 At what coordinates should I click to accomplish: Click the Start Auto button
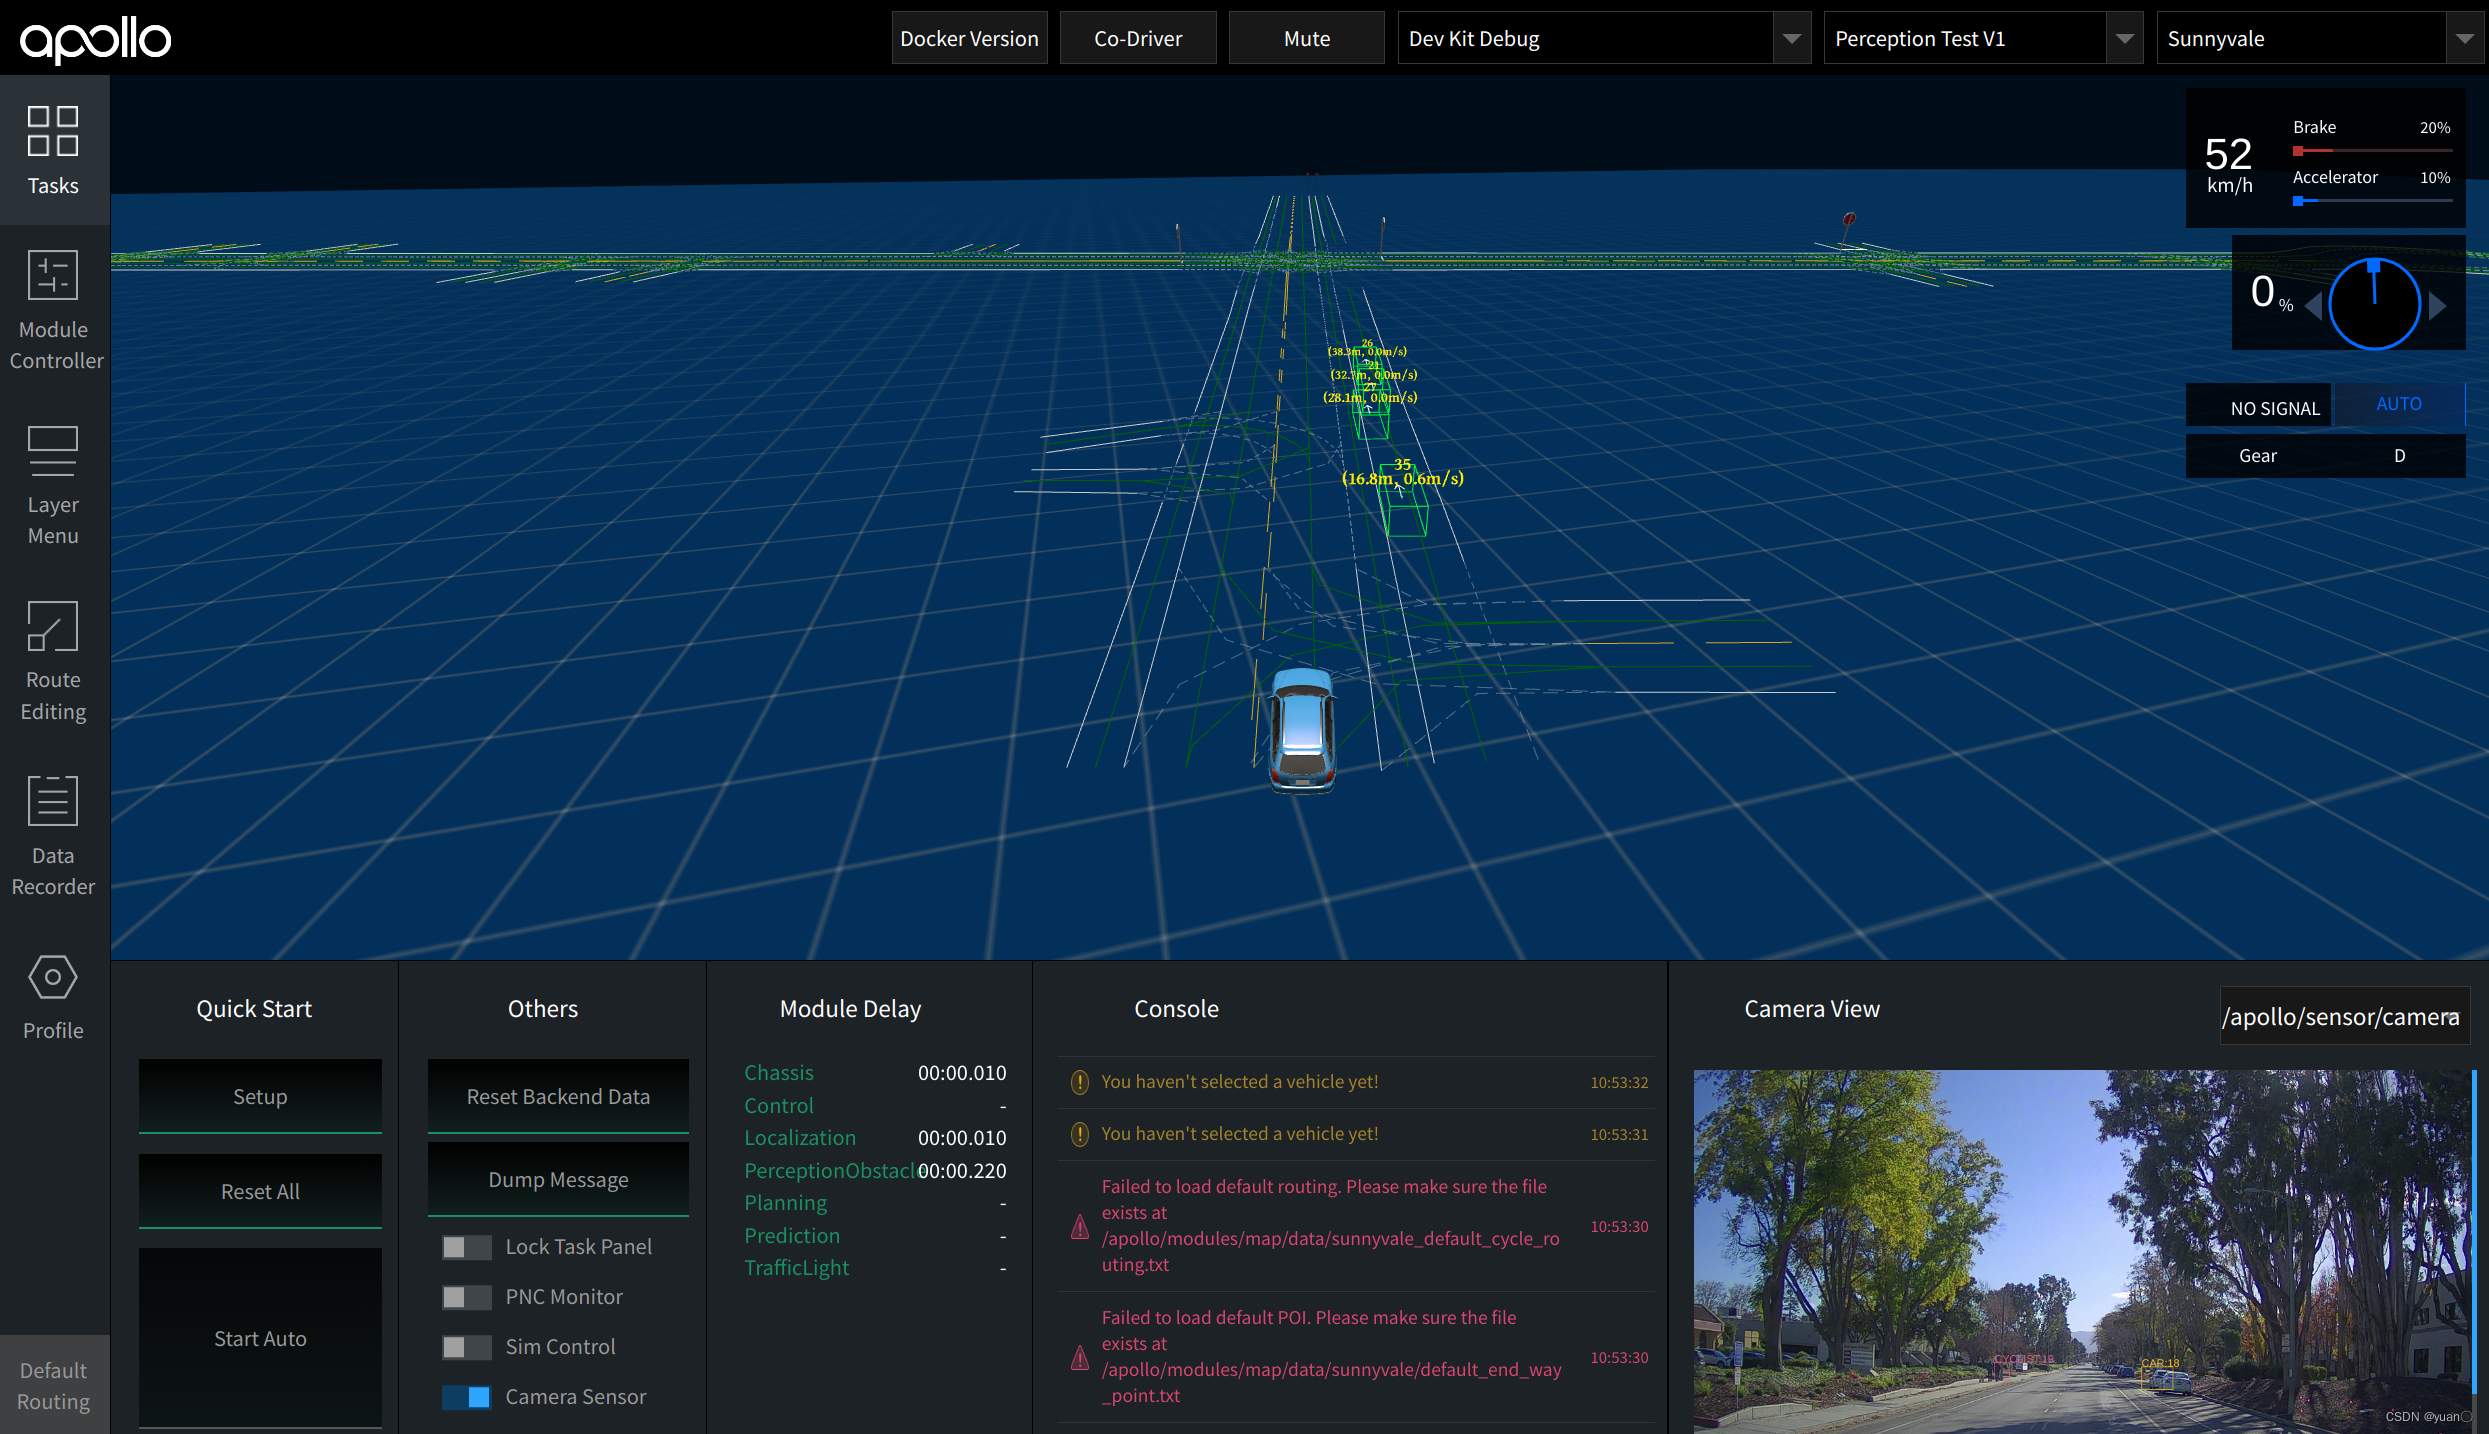(x=260, y=1338)
